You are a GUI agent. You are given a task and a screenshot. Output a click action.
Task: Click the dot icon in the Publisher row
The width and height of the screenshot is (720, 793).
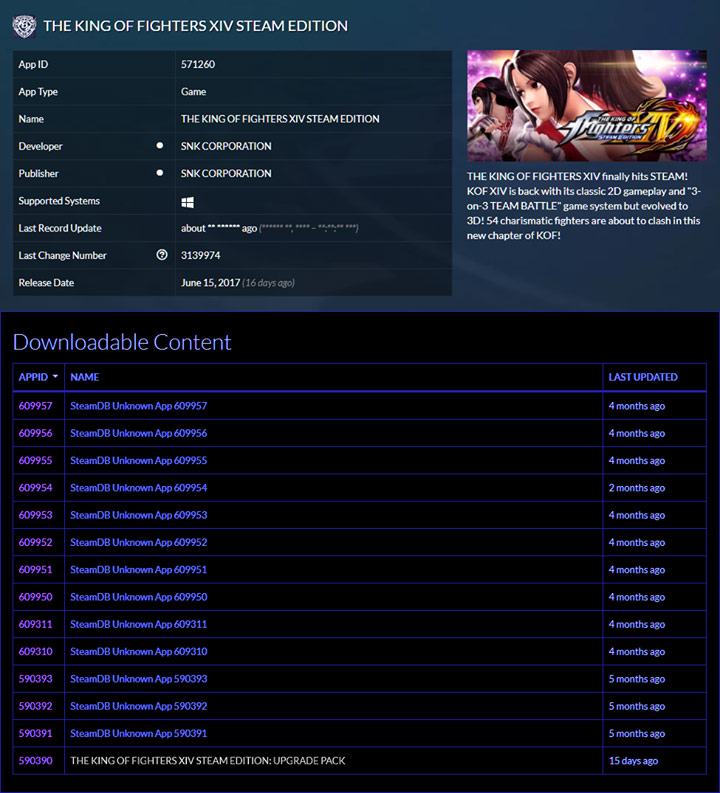pyautogui.click(x=160, y=173)
